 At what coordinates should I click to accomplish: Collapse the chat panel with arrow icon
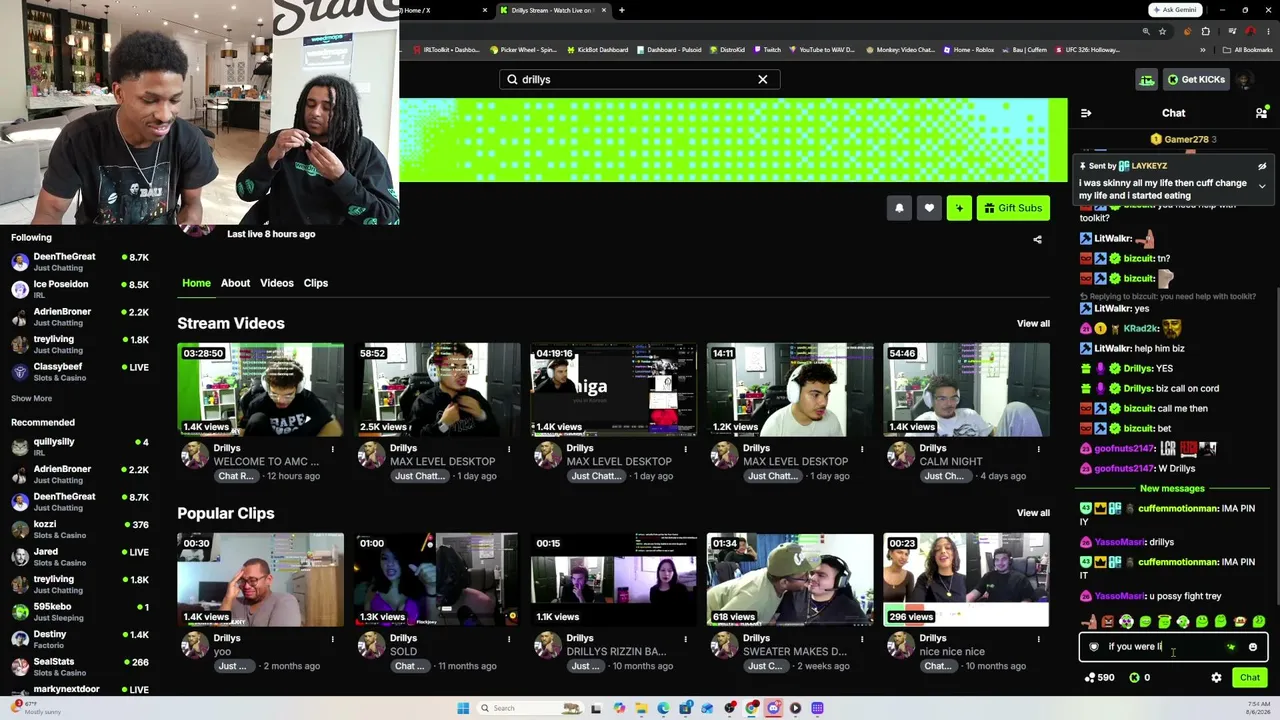(1086, 113)
